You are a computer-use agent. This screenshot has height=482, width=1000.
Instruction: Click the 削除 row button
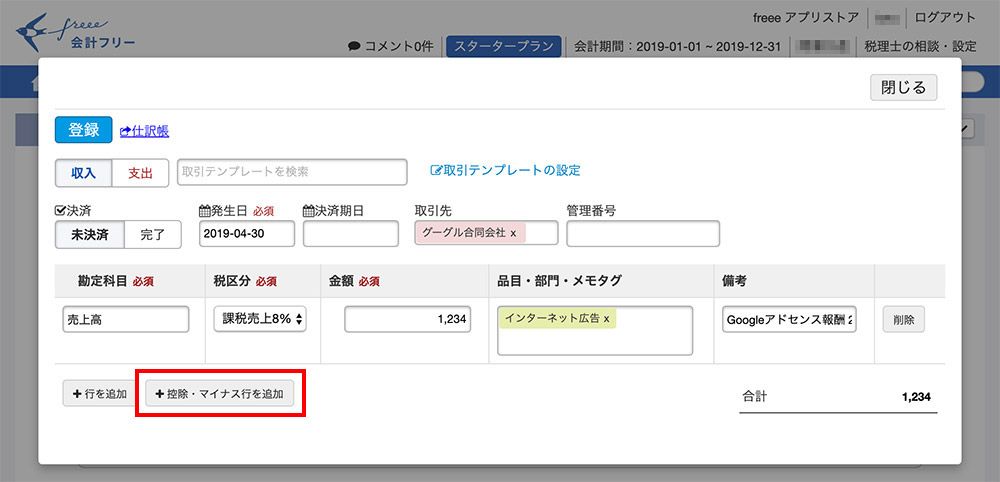pyautogui.click(x=904, y=320)
